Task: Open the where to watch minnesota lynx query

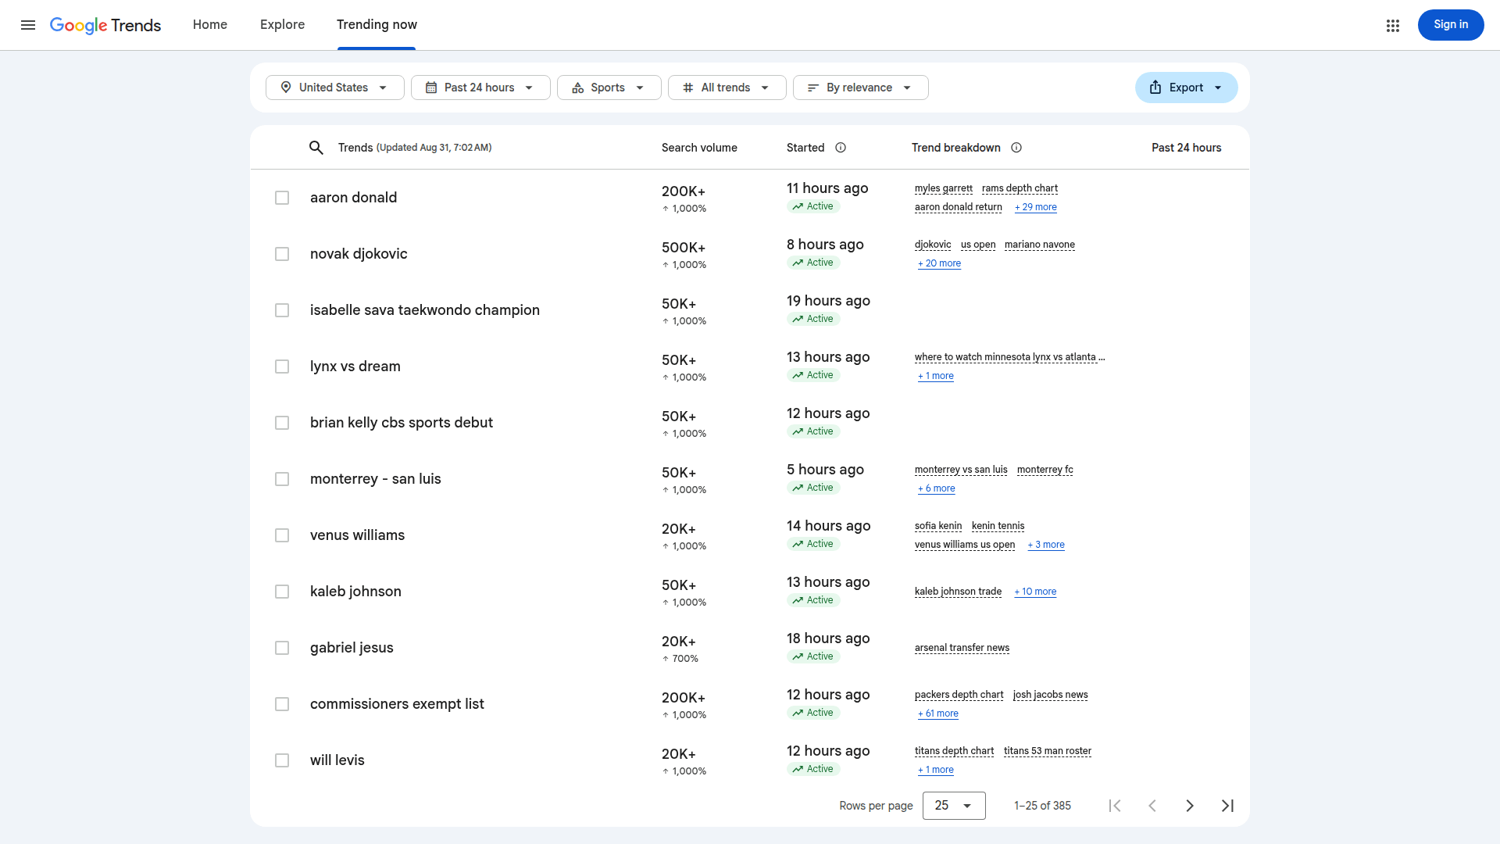Action: 1010,357
